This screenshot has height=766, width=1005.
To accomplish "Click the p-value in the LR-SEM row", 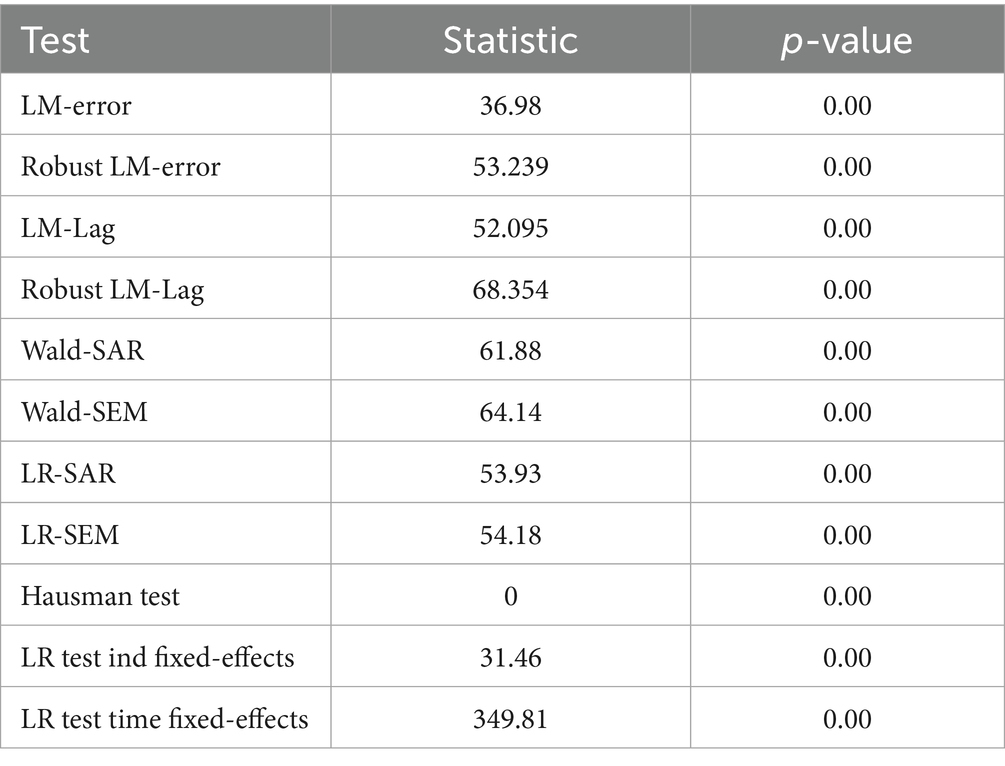I will (847, 535).
